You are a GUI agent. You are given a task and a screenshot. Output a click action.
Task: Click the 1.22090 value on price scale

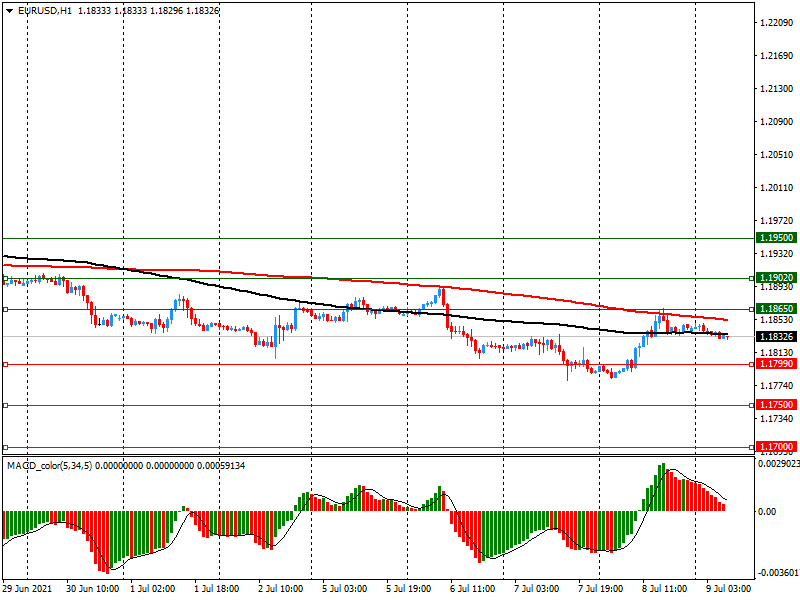pyautogui.click(x=774, y=23)
